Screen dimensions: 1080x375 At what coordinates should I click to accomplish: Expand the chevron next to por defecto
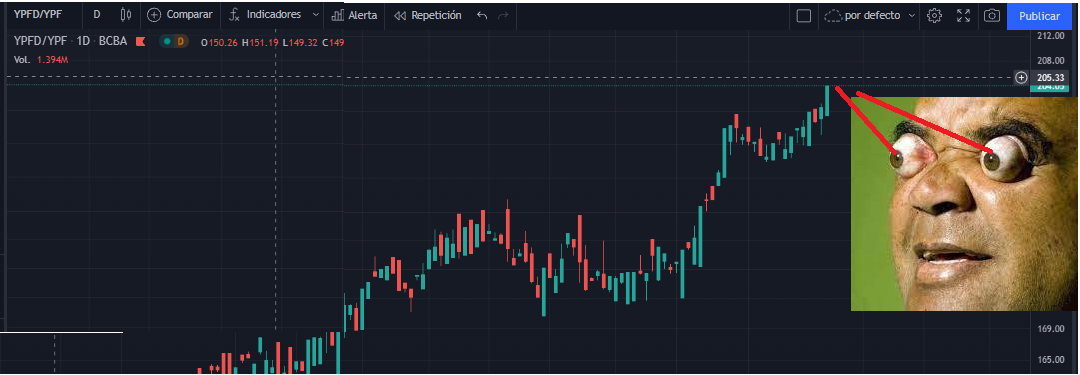coord(912,15)
